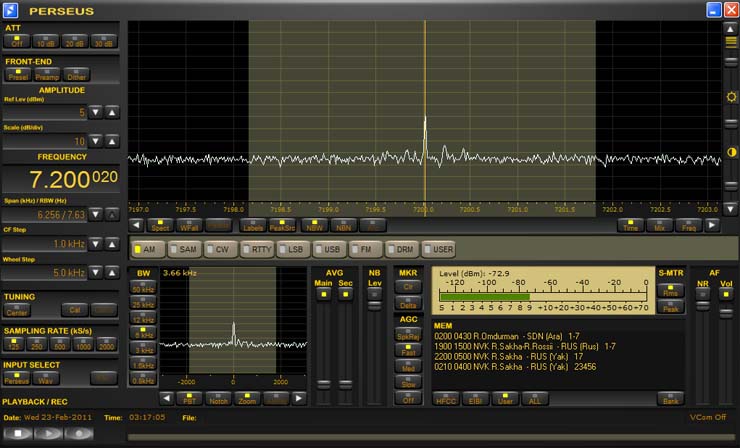Click the 7.200 frequency display
The width and height of the screenshot is (740, 448).
pyautogui.click(x=61, y=179)
